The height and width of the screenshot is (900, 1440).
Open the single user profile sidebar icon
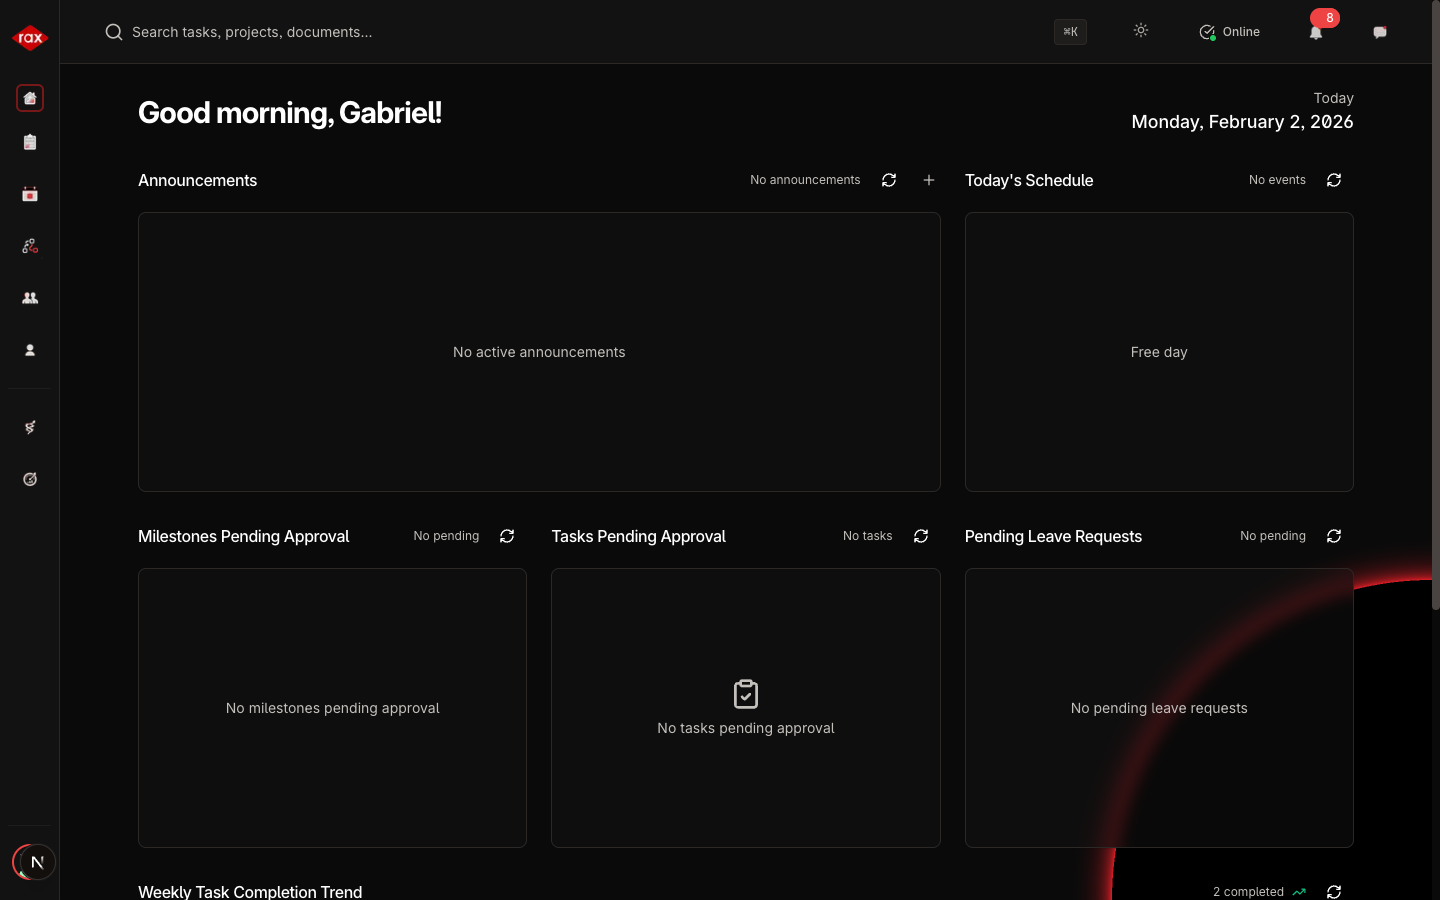[30, 350]
